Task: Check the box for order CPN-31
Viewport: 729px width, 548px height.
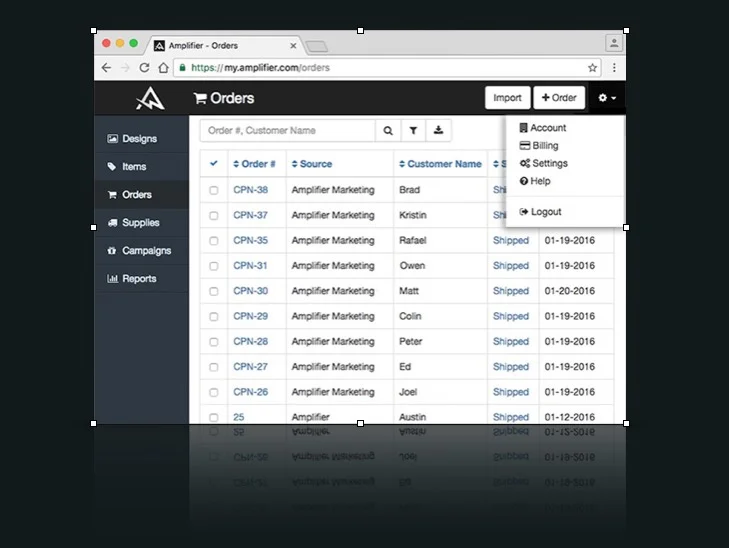Action: pos(213,266)
